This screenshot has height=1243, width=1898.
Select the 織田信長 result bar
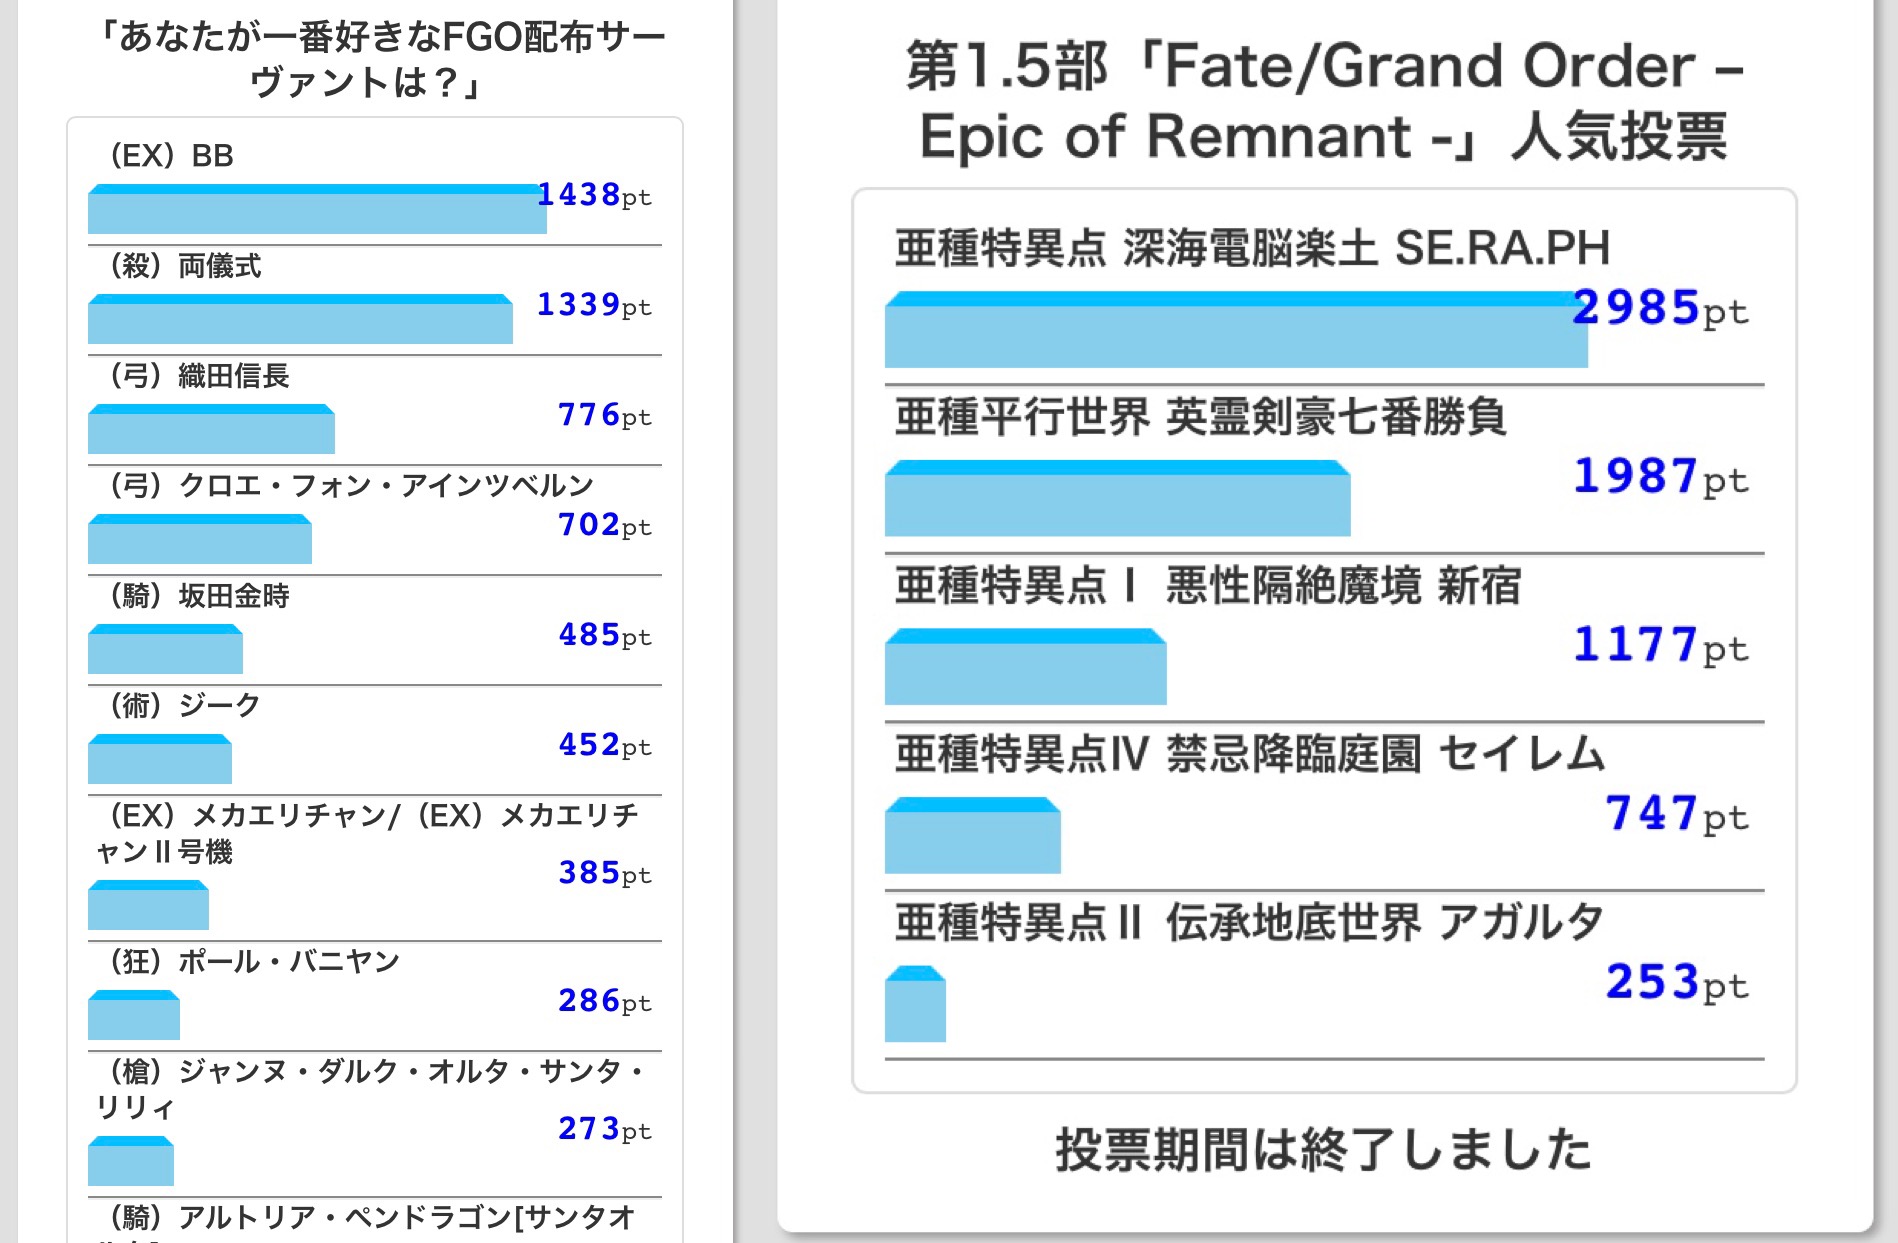point(211,430)
